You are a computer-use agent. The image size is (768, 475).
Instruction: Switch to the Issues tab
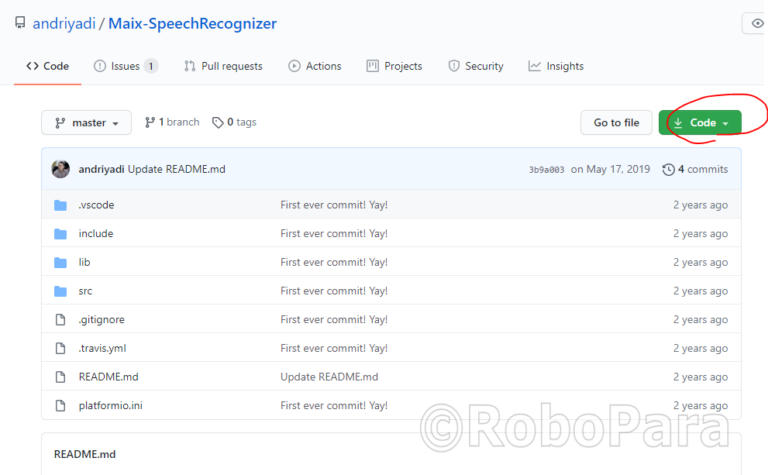[125, 66]
